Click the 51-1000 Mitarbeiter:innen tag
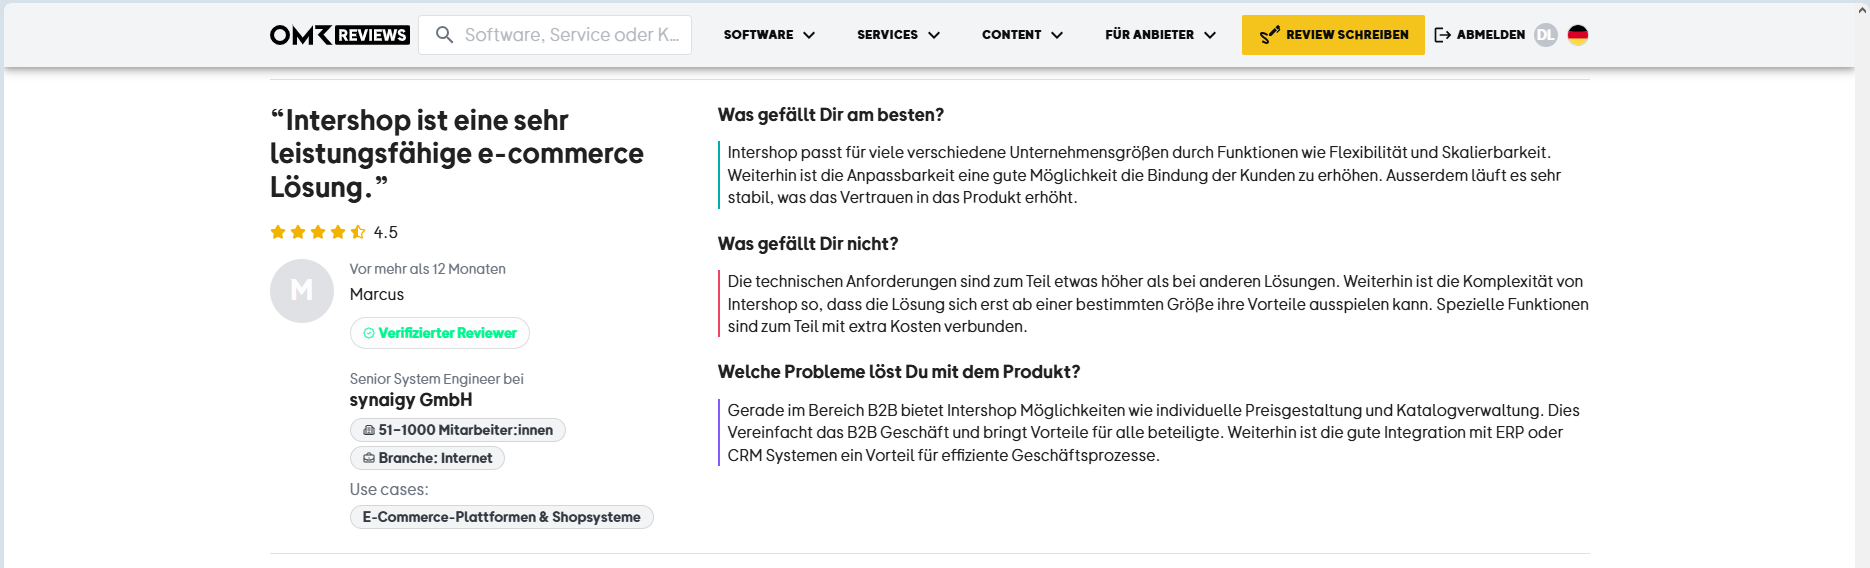This screenshot has width=1870, height=568. (x=457, y=430)
